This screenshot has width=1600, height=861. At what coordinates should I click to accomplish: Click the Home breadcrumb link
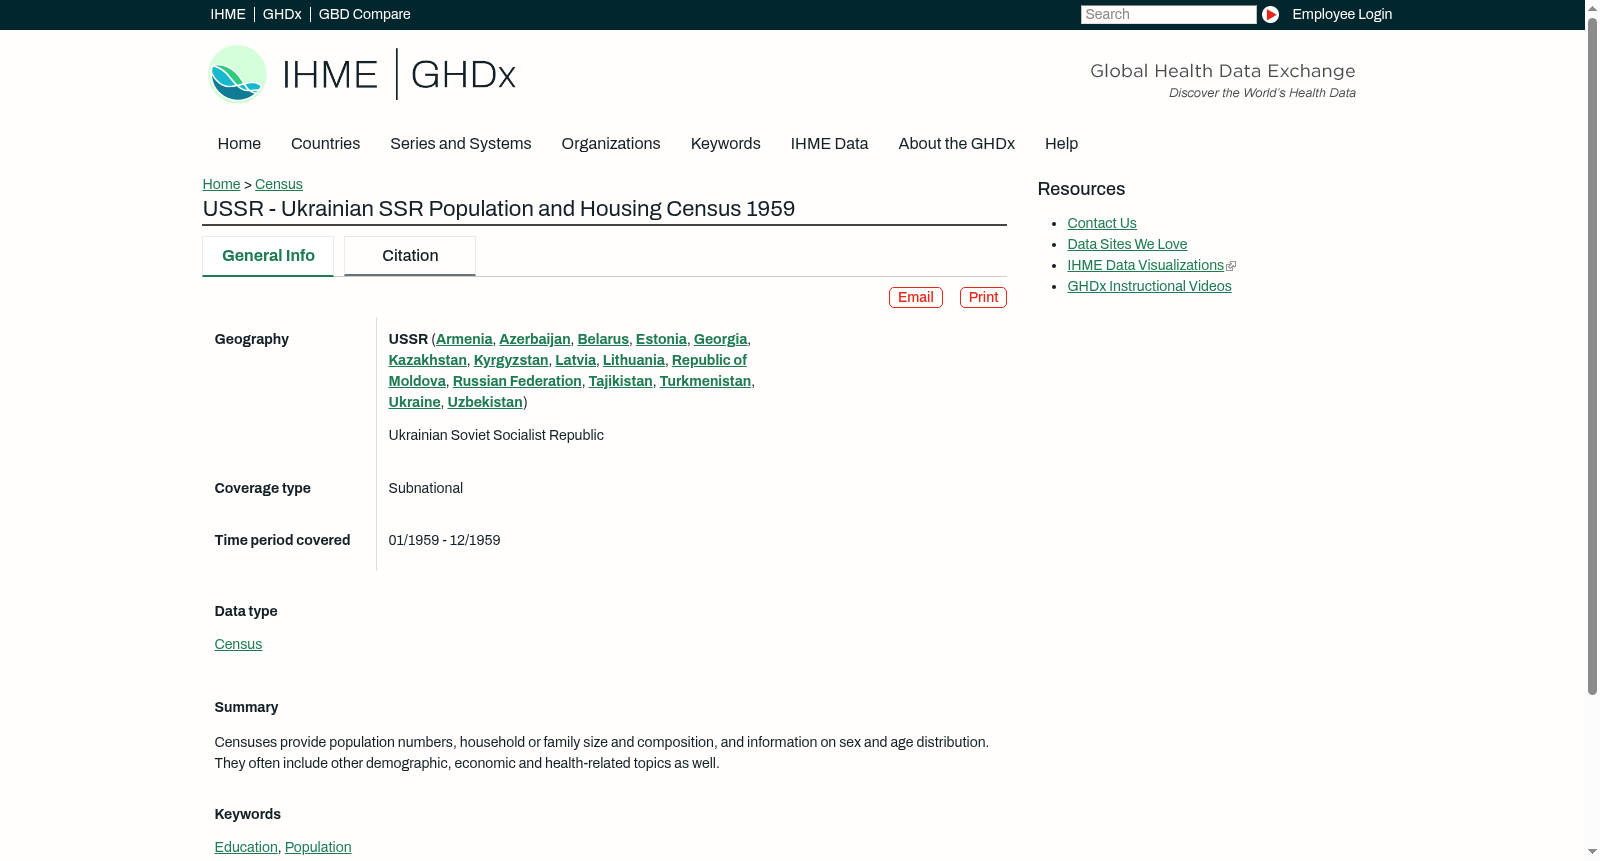(221, 184)
